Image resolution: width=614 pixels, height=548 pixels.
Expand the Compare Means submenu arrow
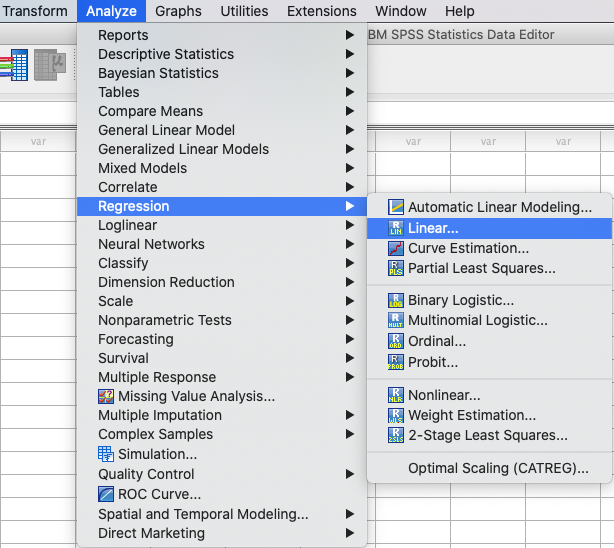[350, 111]
